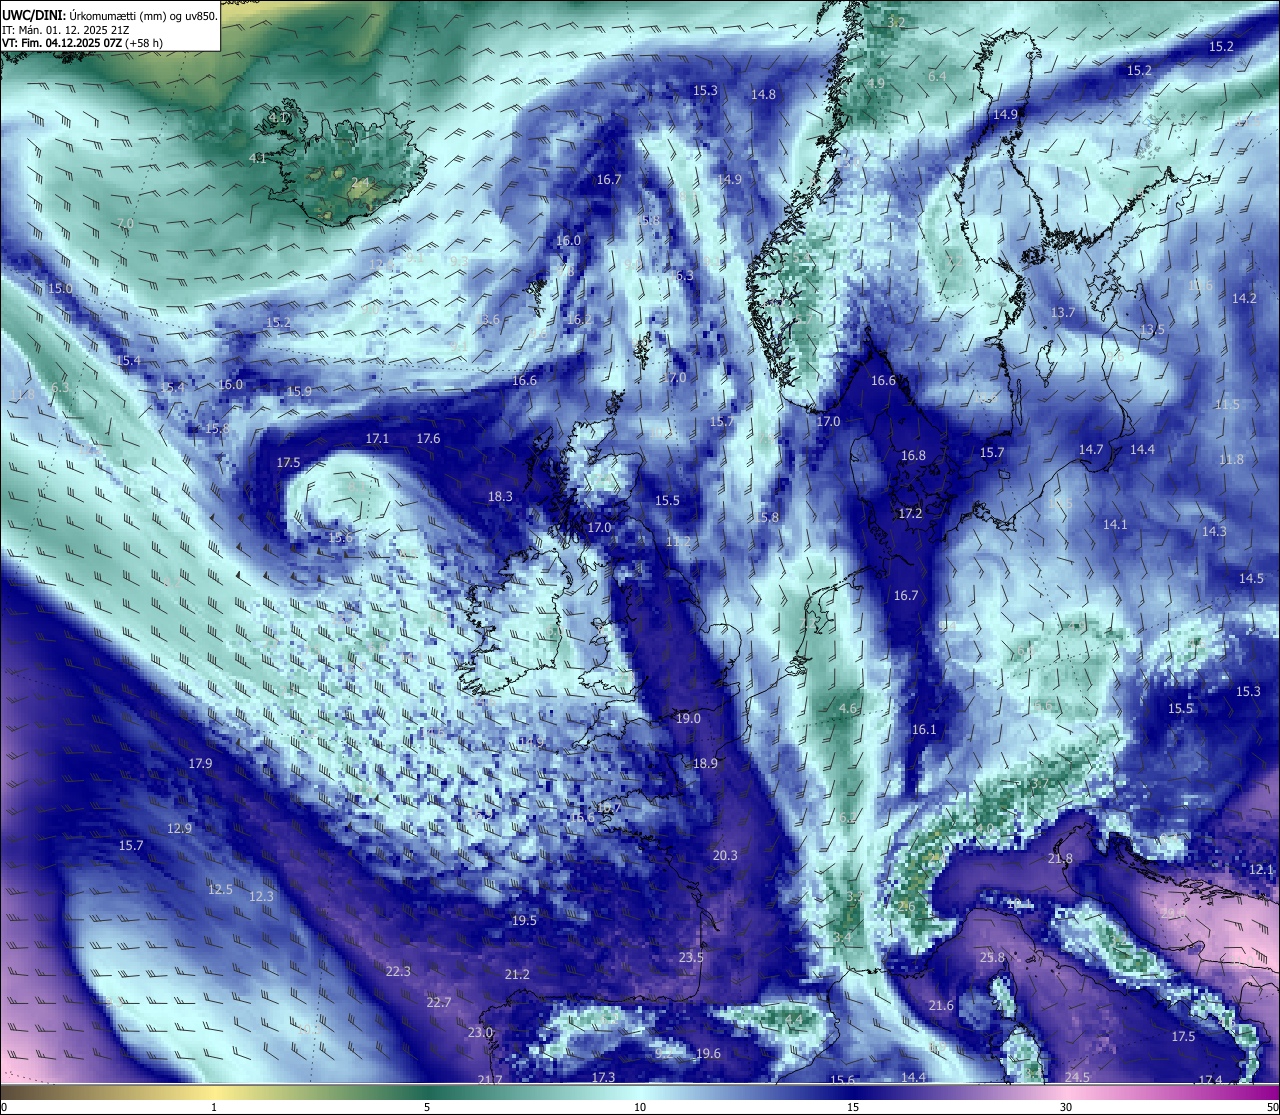The height and width of the screenshot is (1115, 1280).
Task: Click the map value '15.9'
Action: point(299,391)
